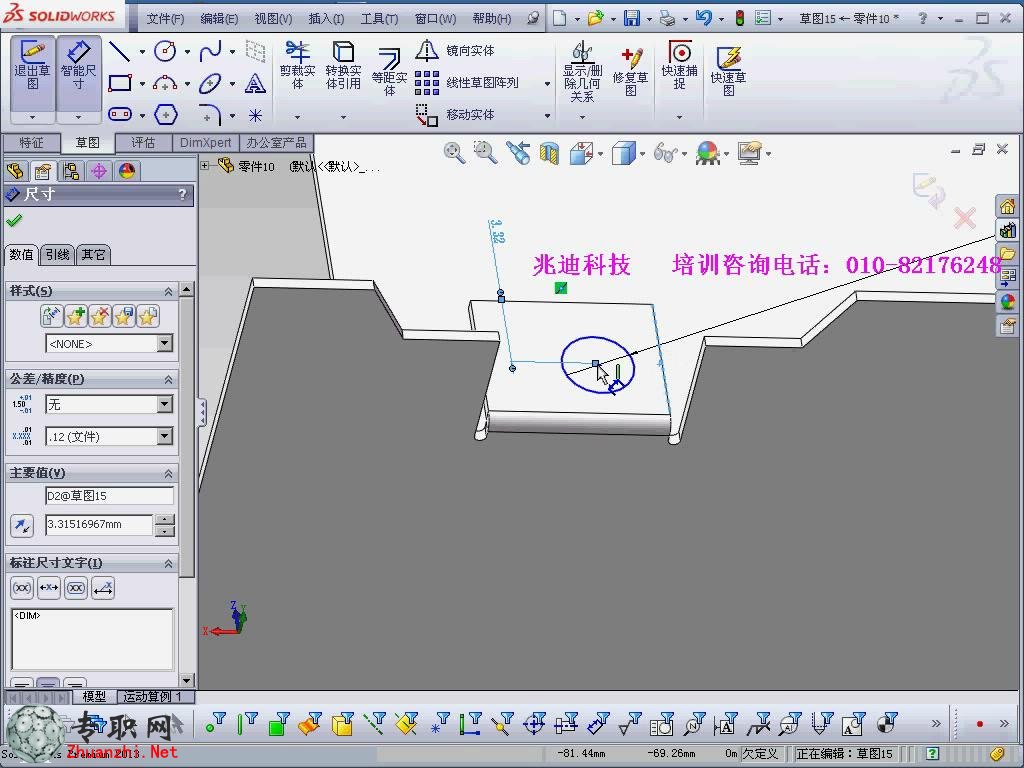Click the Save icon in the top toolbar
The image size is (1024, 768).
point(632,18)
